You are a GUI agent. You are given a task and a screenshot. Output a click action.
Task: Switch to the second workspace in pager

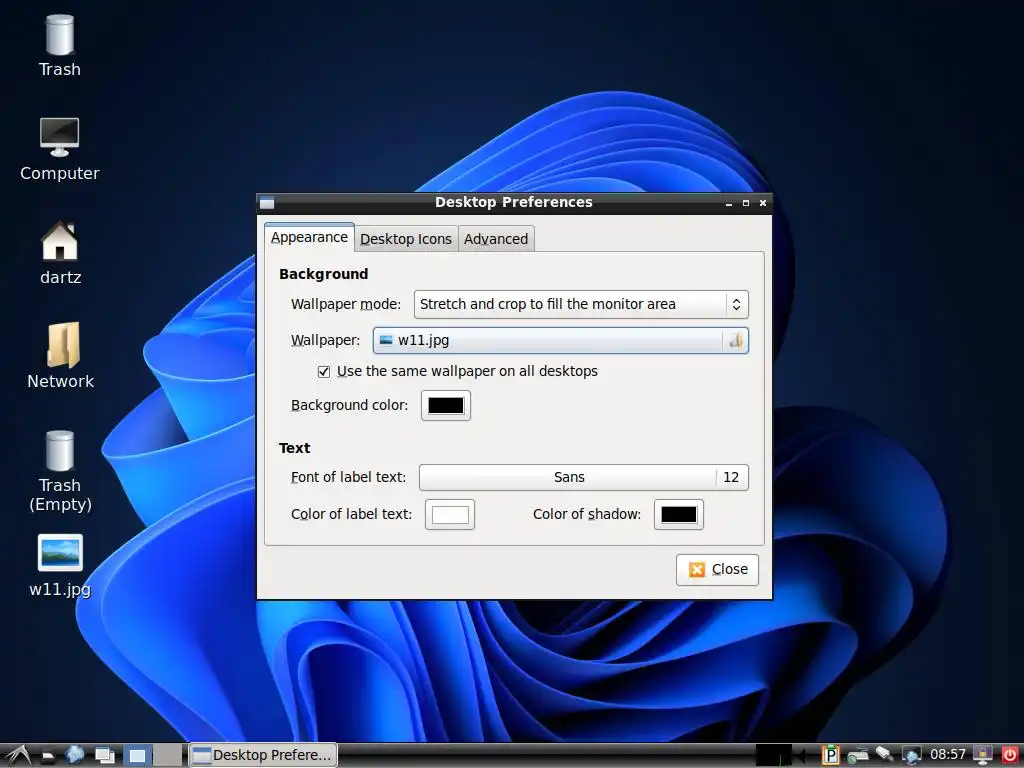[x=168, y=756]
